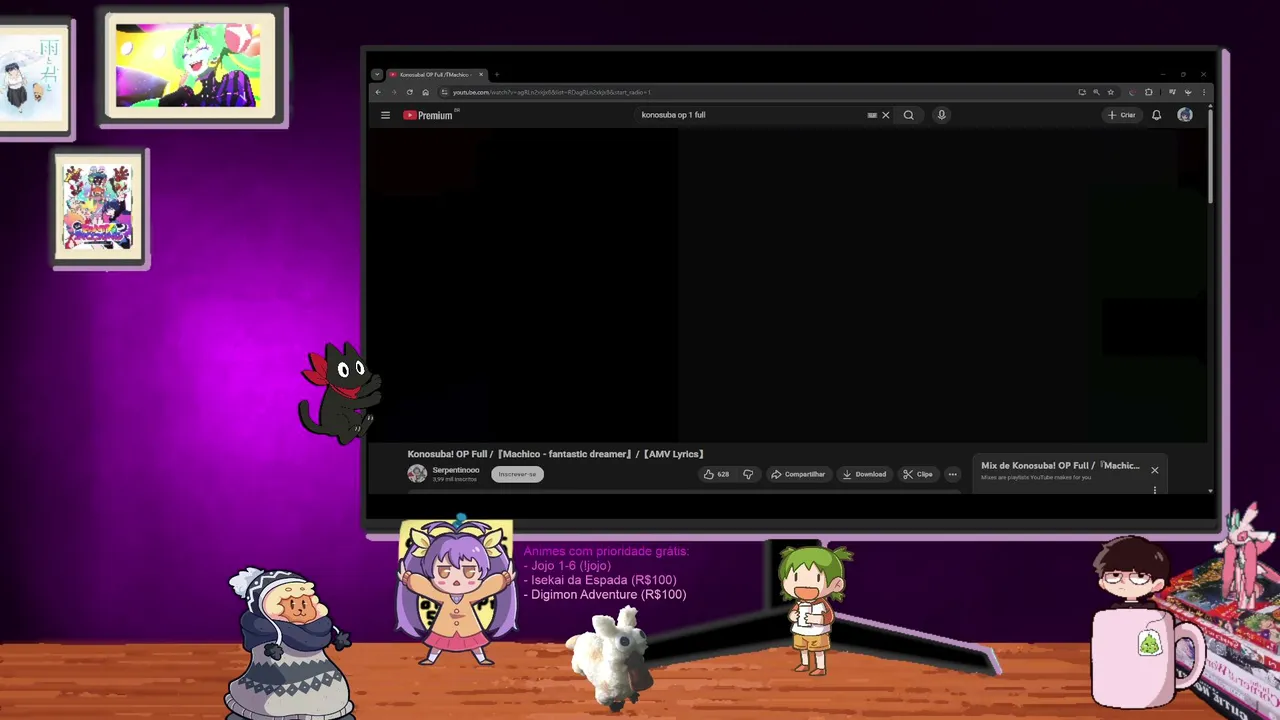
Task: Click the browser home icon
Action: click(425, 92)
